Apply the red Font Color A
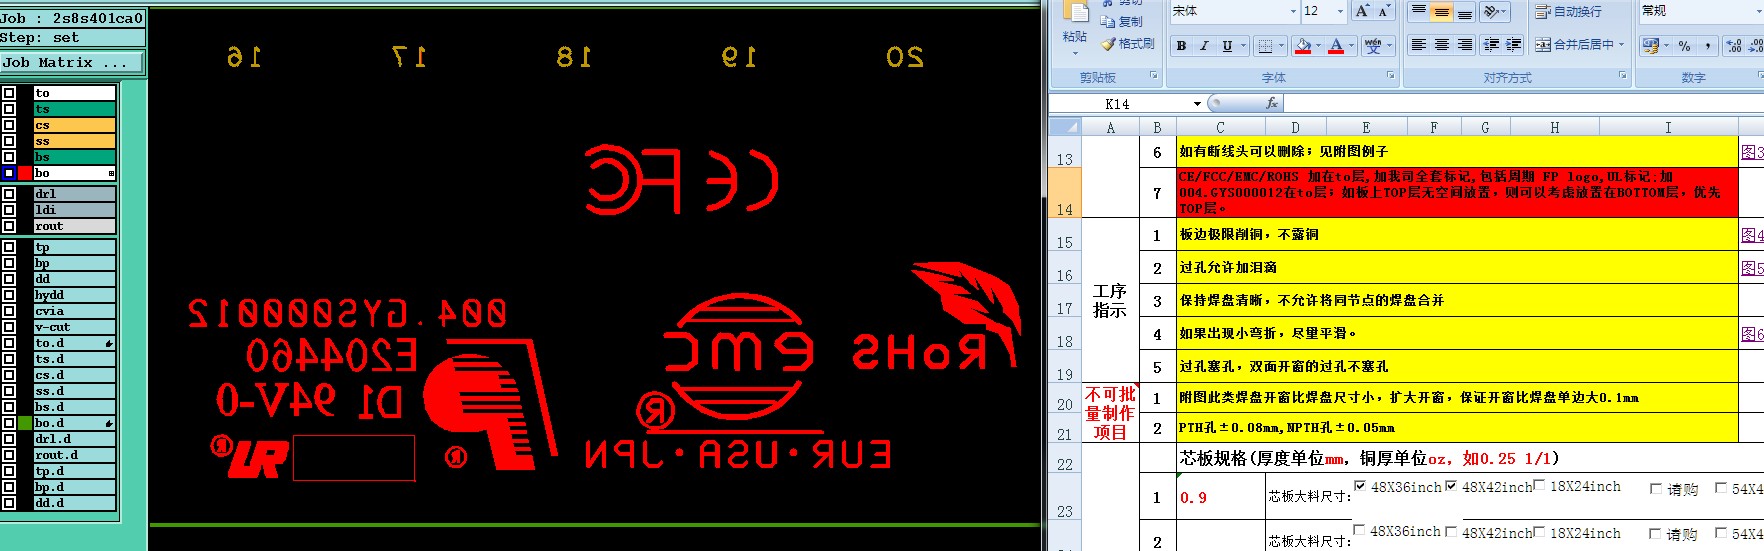1764x551 pixels. point(1336,46)
